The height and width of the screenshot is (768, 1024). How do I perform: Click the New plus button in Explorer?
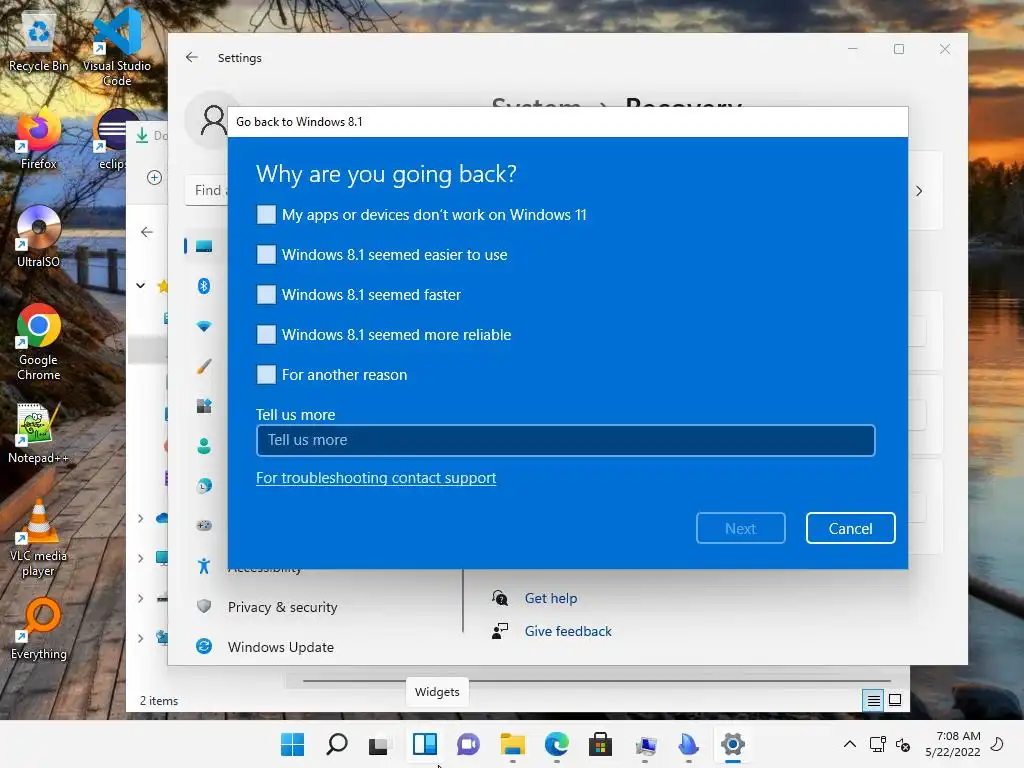tap(154, 178)
